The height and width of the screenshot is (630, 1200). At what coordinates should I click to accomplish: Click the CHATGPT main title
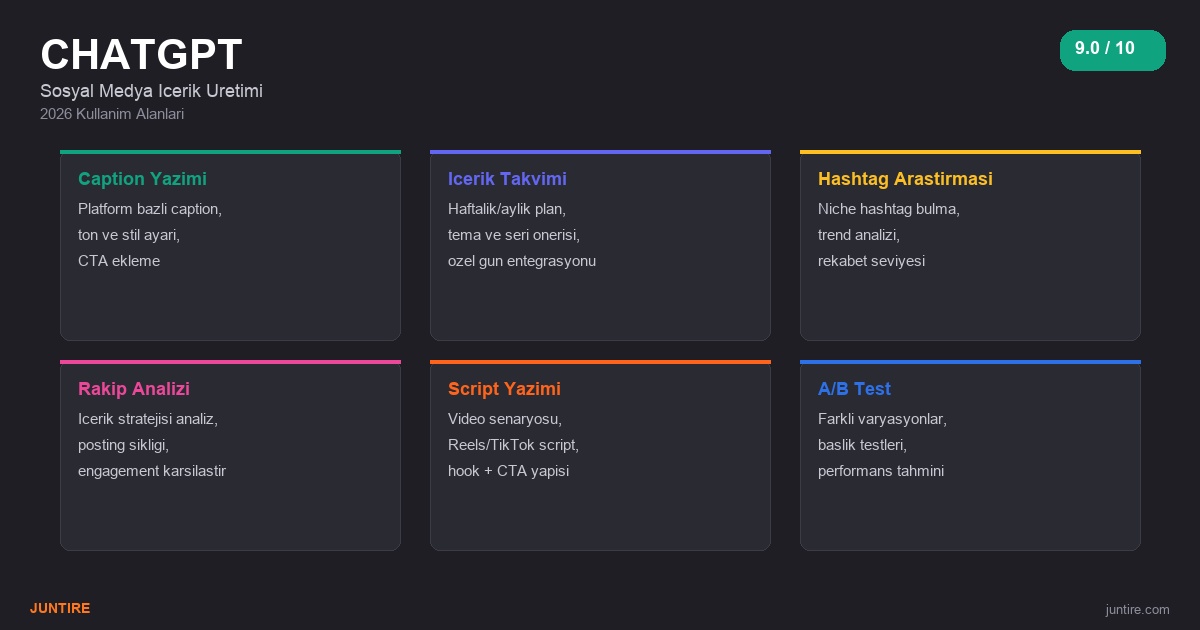pos(141,54)
